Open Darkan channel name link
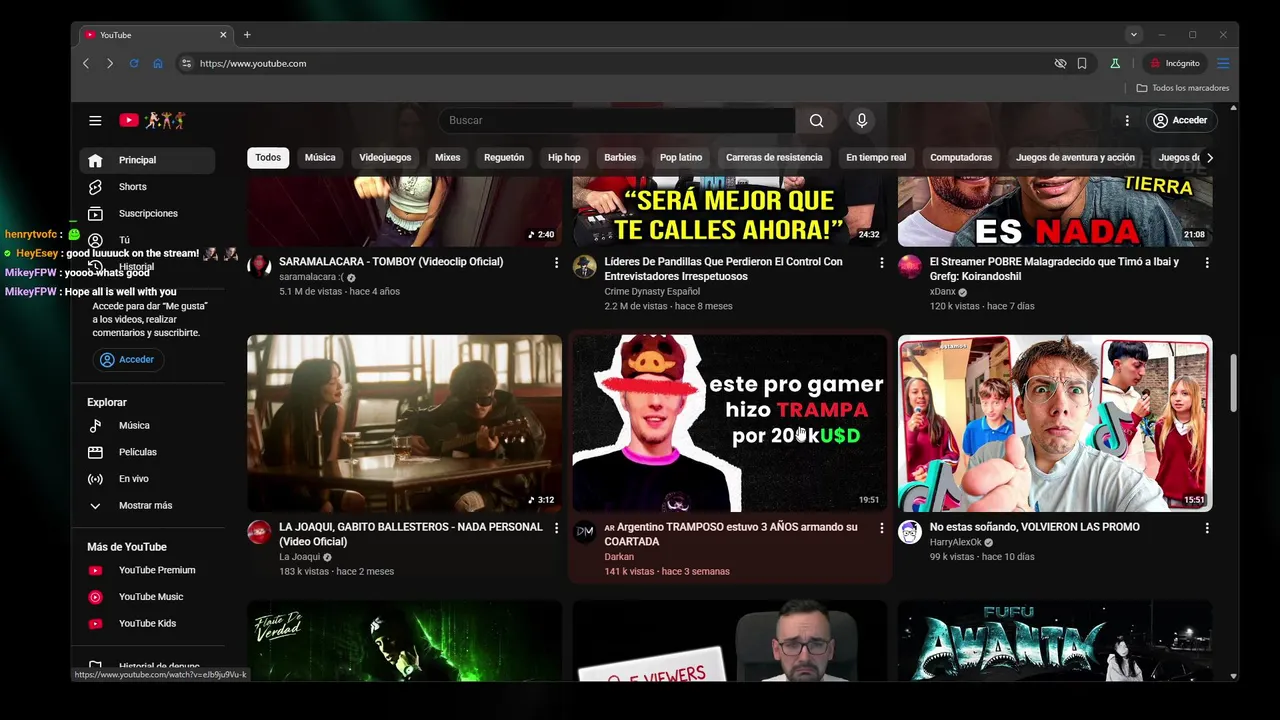Image resolution: width=1280 pixels, height=720 pixels. tap(619, 557)
